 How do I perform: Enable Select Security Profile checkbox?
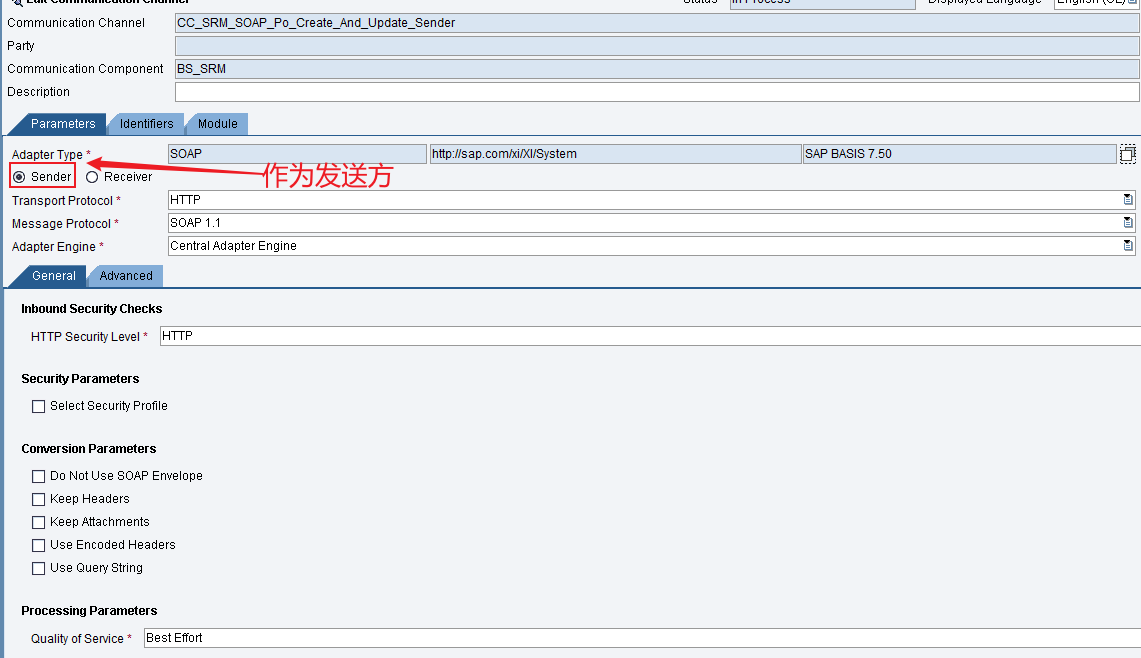39,406
